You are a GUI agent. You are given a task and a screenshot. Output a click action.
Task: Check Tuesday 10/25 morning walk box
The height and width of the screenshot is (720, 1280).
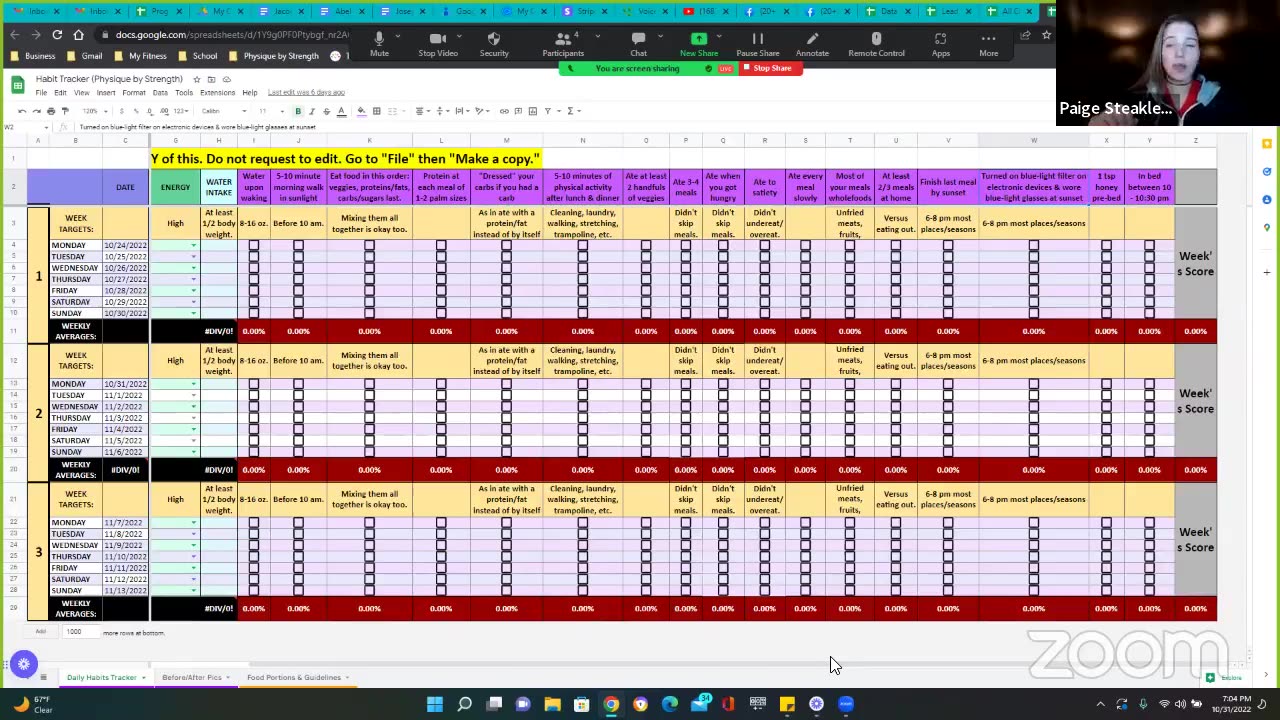pyautogui.click(x=298, y=257)
